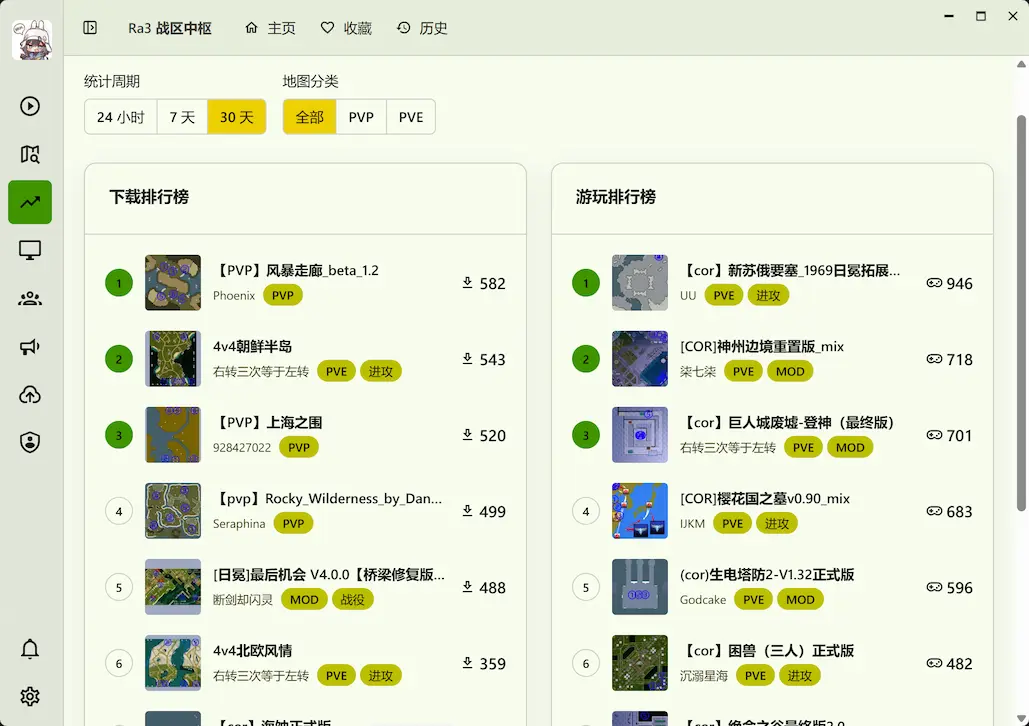Screen dimensions: 1029x726
Task: Open the settings gear icon
Action: (x=30, y=696)
